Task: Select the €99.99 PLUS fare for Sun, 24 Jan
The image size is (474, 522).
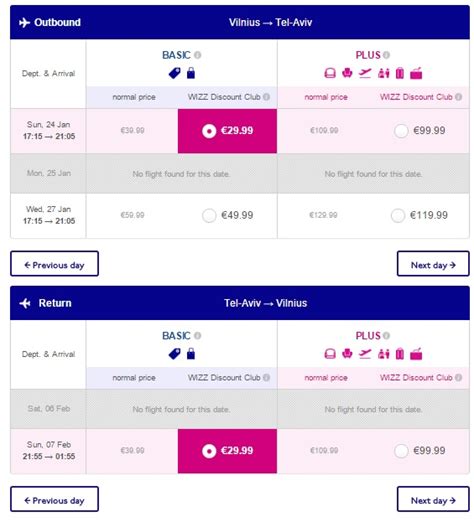Action: pyautogui.click(x=401, y=131)
